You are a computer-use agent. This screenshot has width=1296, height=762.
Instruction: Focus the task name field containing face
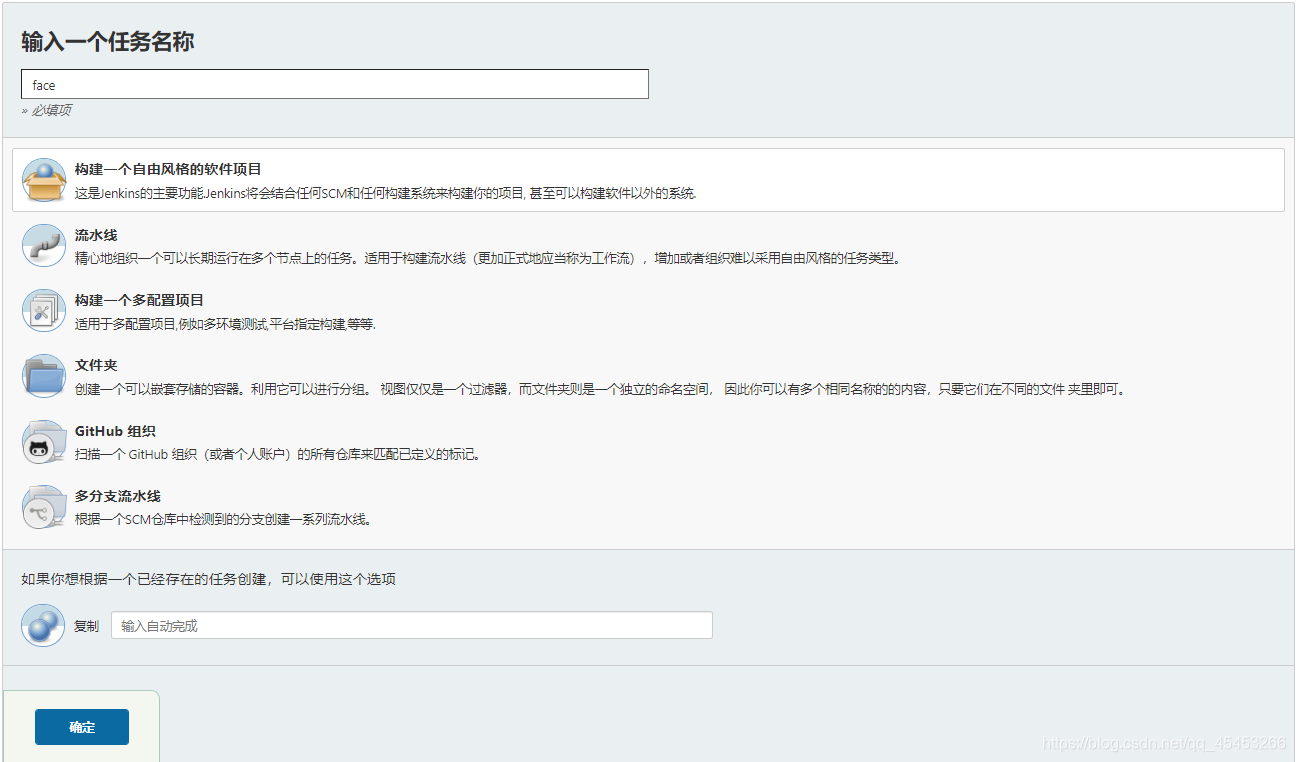tap(335, 84)
